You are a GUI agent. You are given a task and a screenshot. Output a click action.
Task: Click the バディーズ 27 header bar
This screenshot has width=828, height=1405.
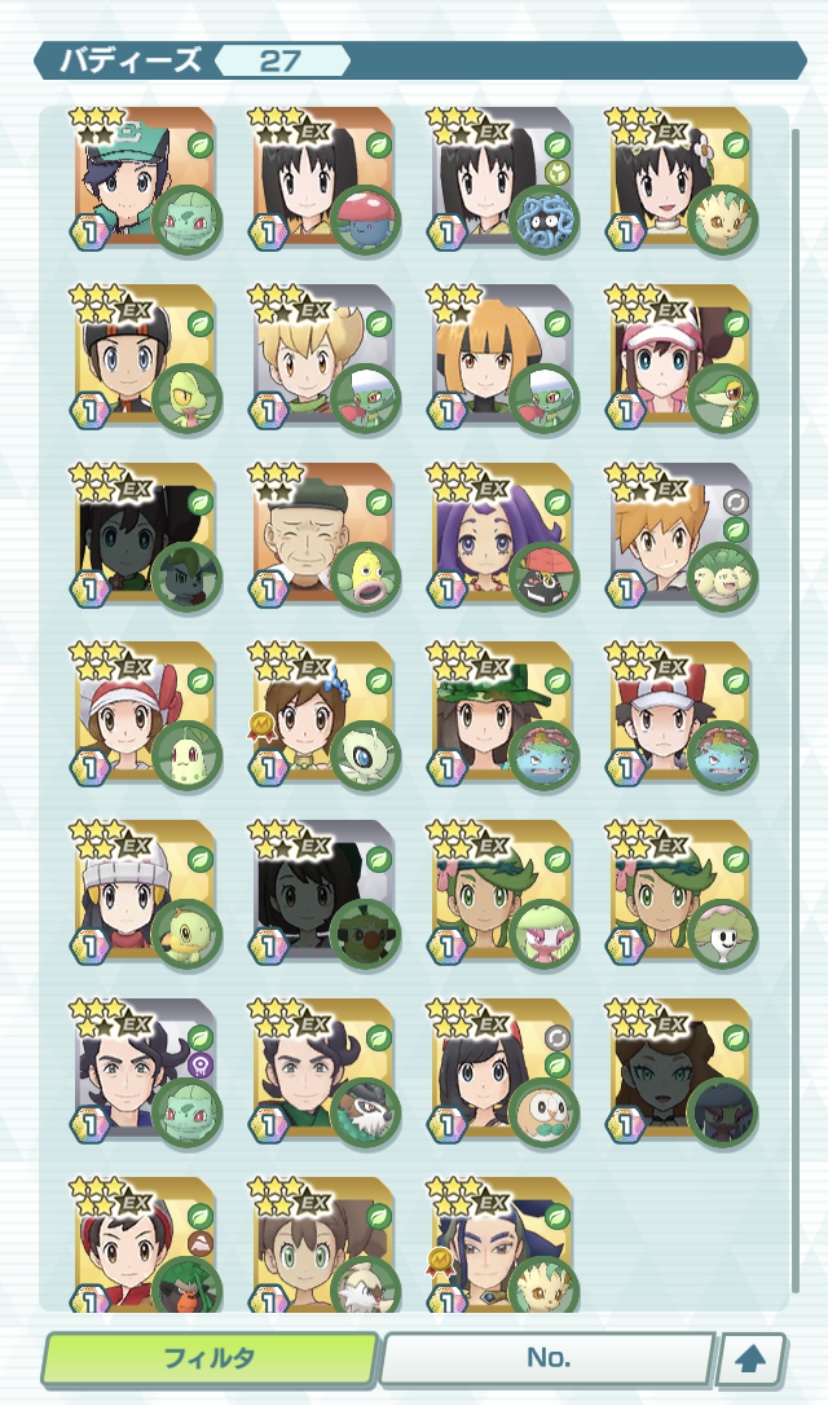click(420, 60)
